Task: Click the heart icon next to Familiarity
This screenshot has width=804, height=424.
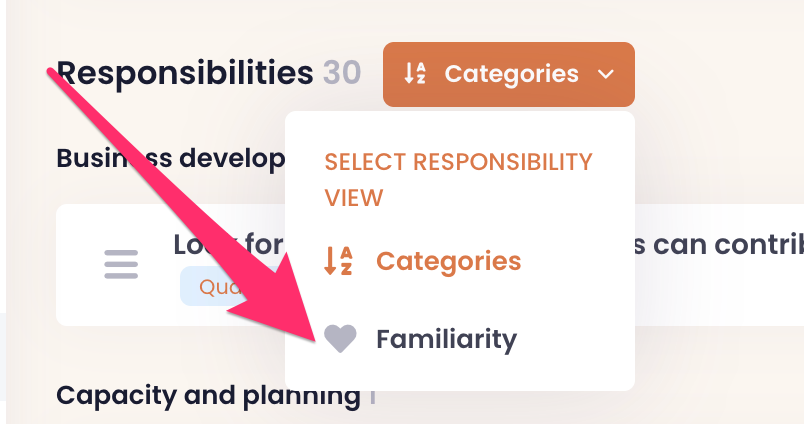Action: pos(340,340)
